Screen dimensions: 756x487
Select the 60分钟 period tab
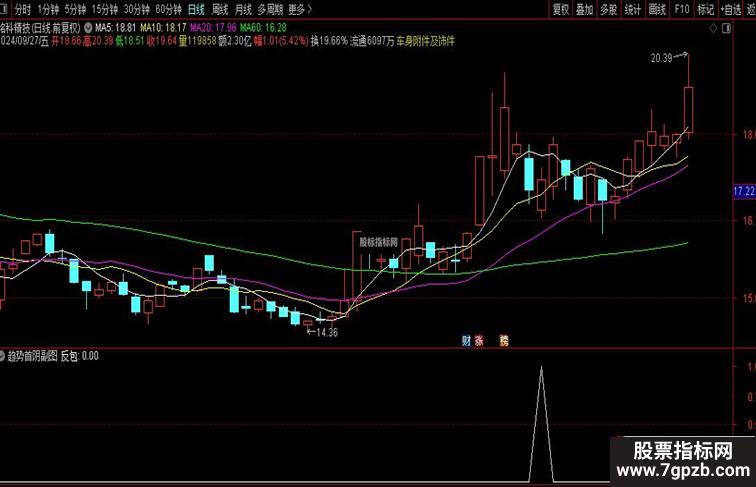click(x=169, y=9)
